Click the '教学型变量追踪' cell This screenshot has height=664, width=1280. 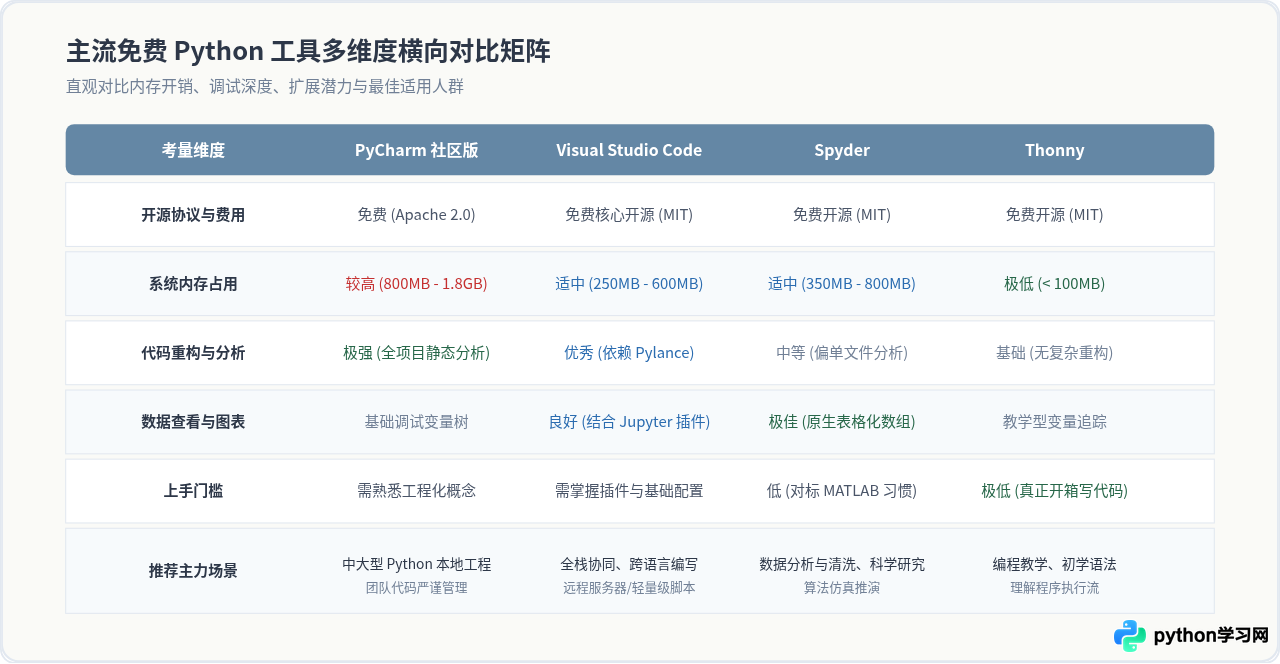pyautogui.click(x=1055, y=422)
